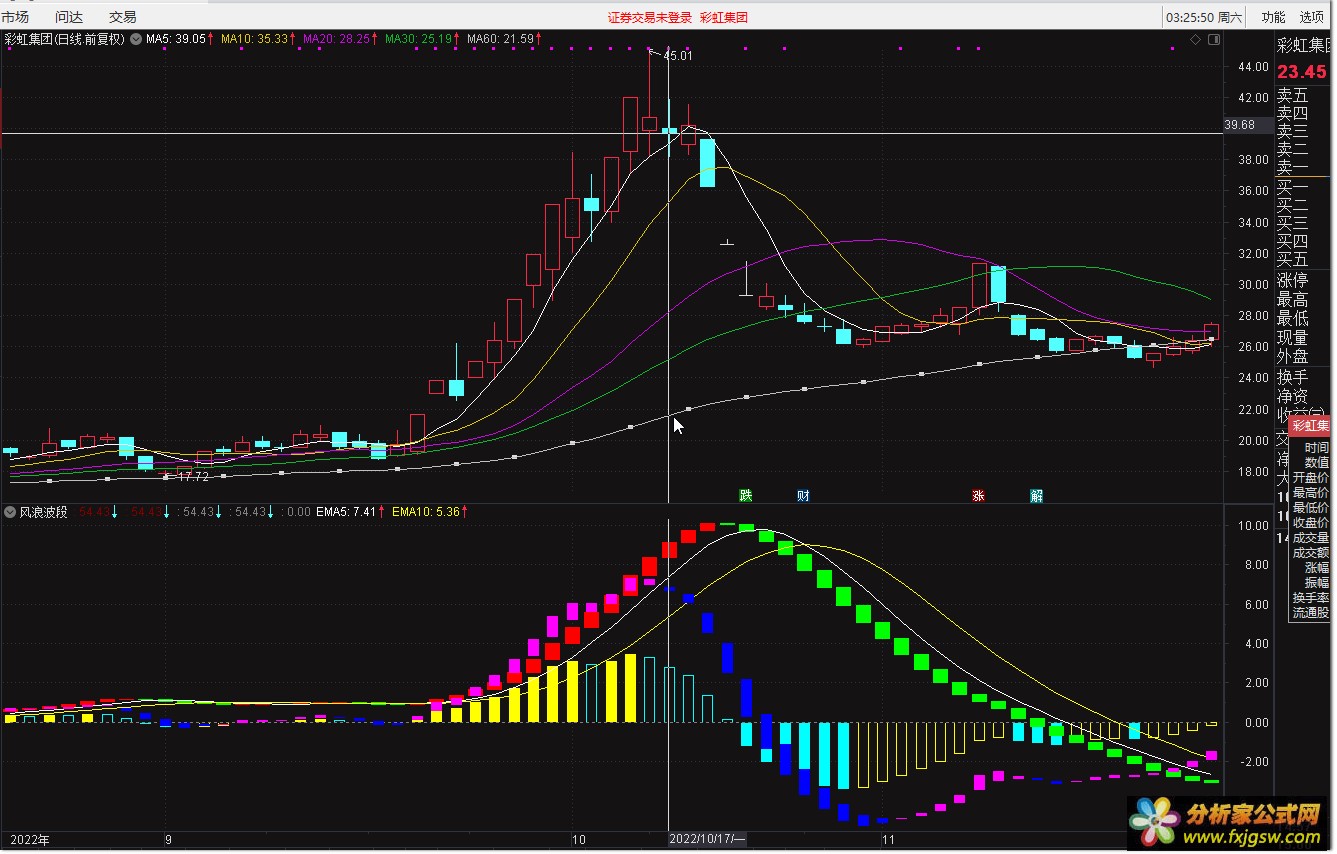The height and width of the screenshot is (854, 1337).
Task: Expand the main chart settings arrow beside 前复权
Action: click(x=136, y=39)
